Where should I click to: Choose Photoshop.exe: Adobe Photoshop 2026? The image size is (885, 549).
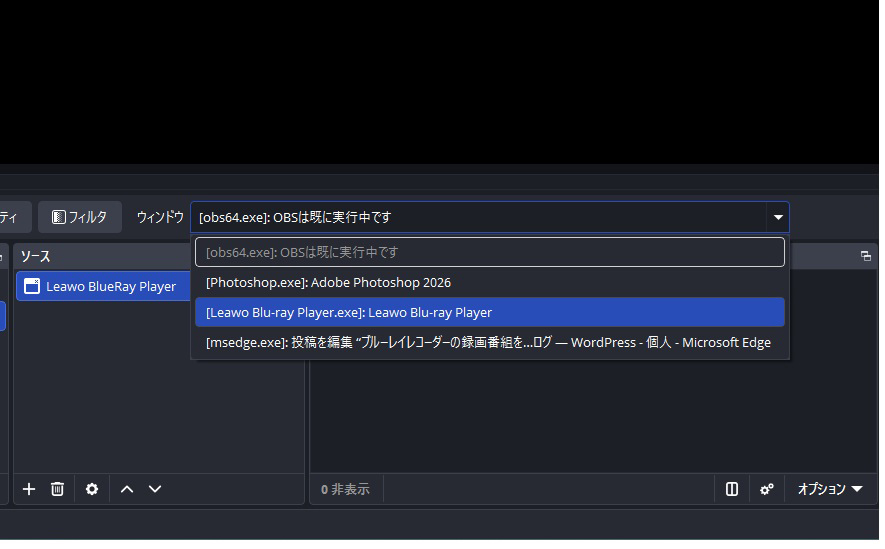pos(489,283)
